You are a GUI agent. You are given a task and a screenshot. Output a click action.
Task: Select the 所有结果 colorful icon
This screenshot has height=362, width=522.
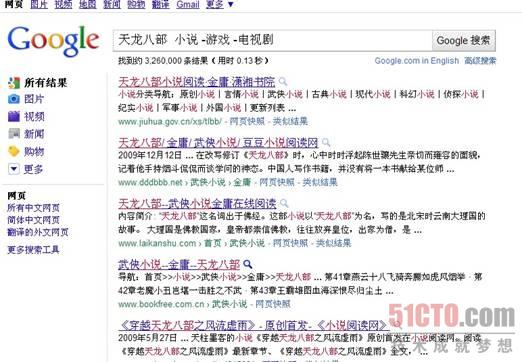(x=14, y=83)
